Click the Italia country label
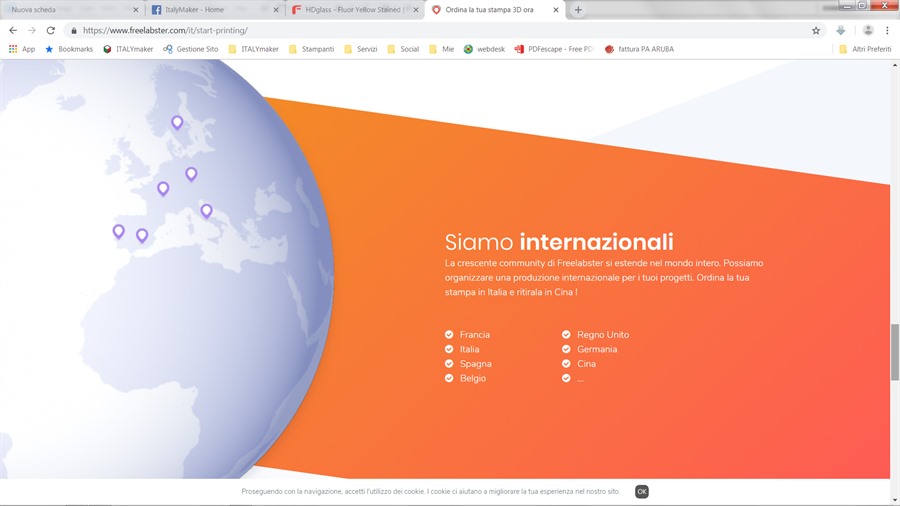This screenshot has width=900, height=506. point(469,349)
